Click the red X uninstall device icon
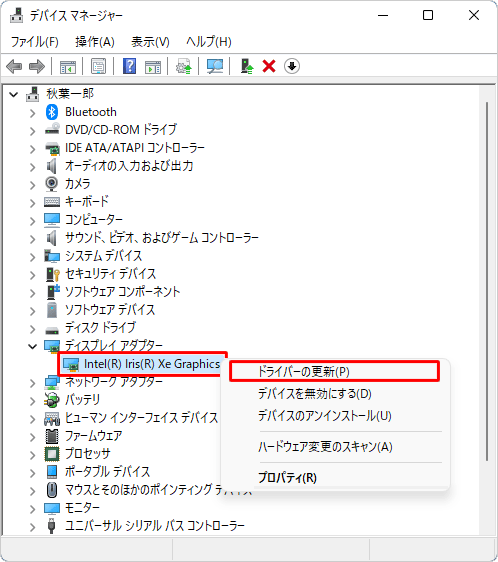Screen dimensions: 498x562 pyautogui.click(x=269, y=66)
